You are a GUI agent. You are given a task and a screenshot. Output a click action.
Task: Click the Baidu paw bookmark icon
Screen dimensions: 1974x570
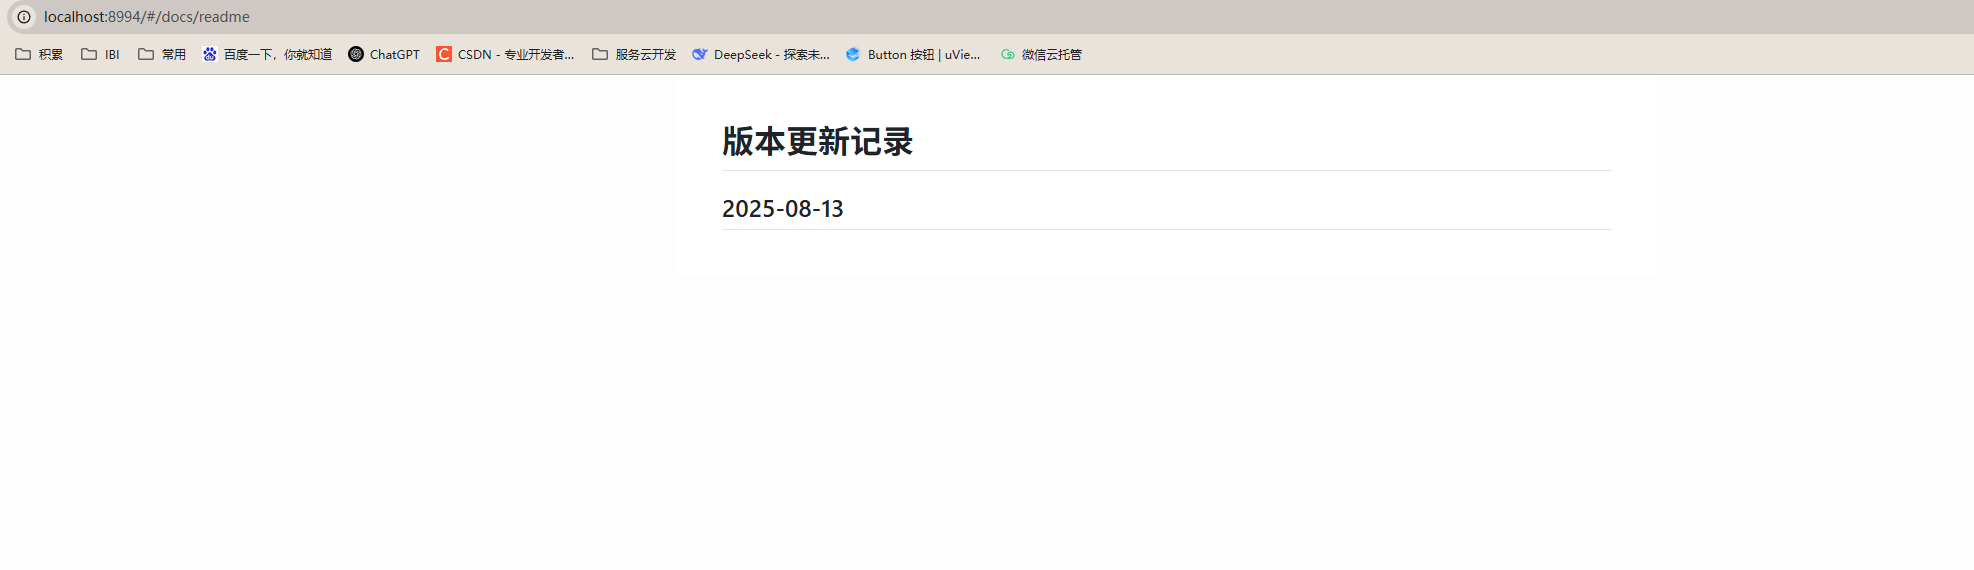(x=209, y=54)
